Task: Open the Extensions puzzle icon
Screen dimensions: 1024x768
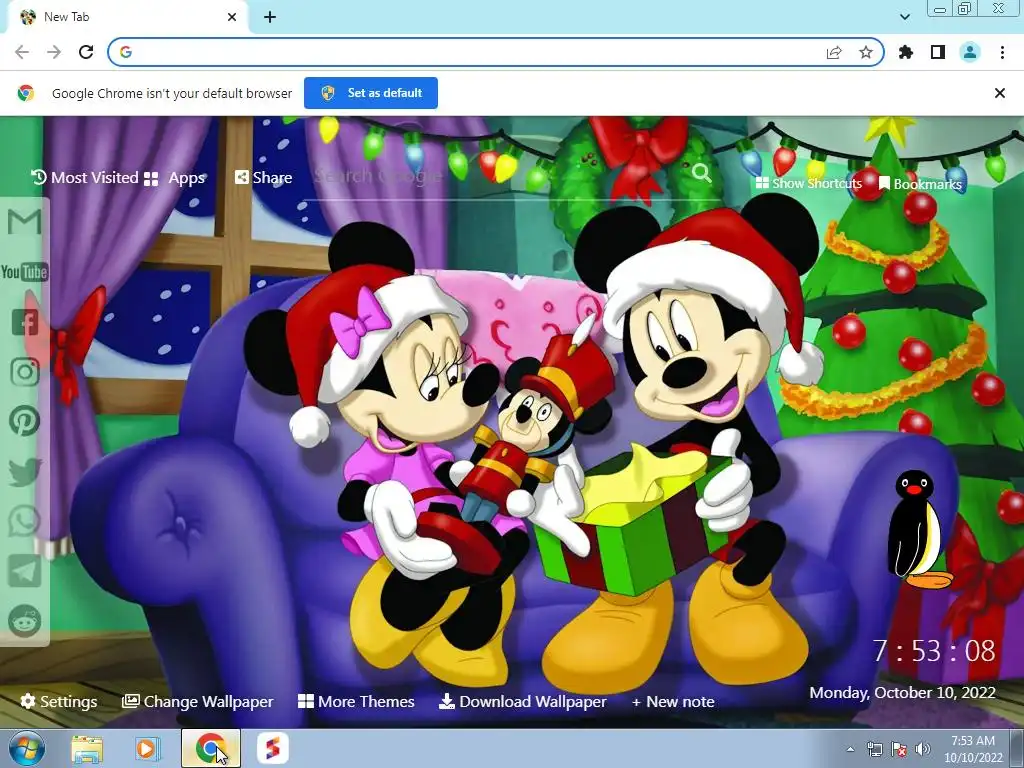Action: pyautogui.click(x=906, y=52)
